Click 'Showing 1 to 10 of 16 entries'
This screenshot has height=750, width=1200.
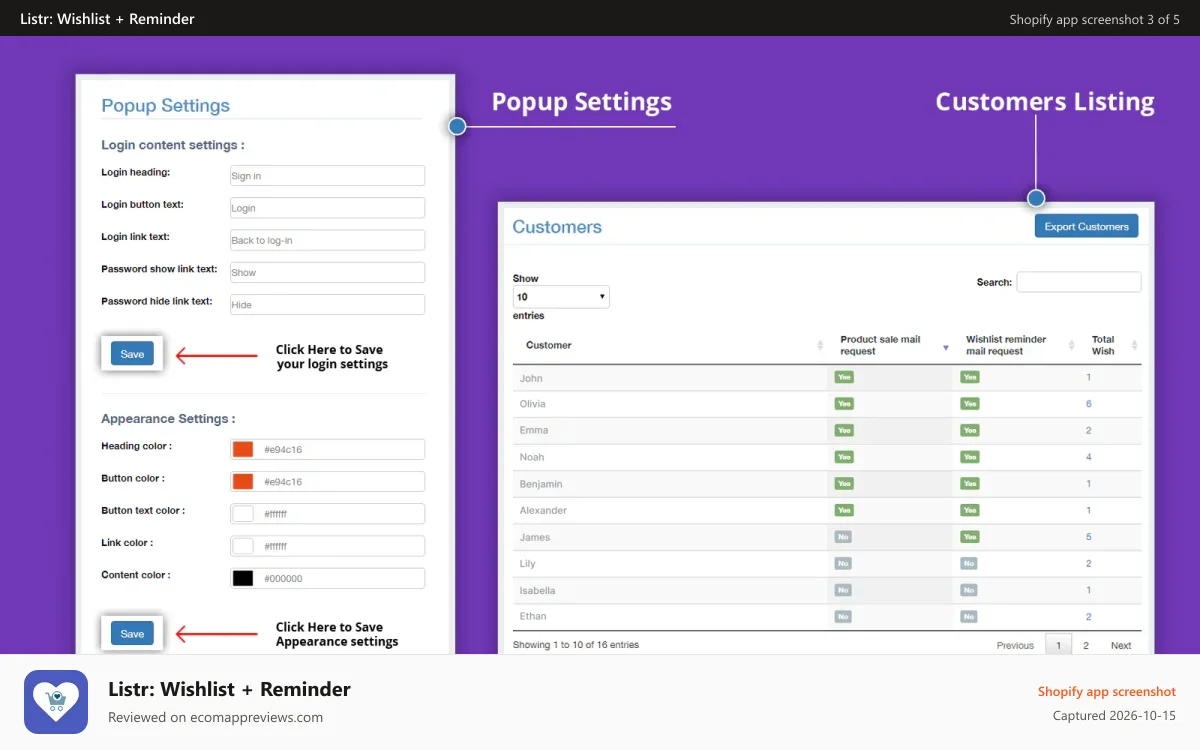(x=576, y=645)
